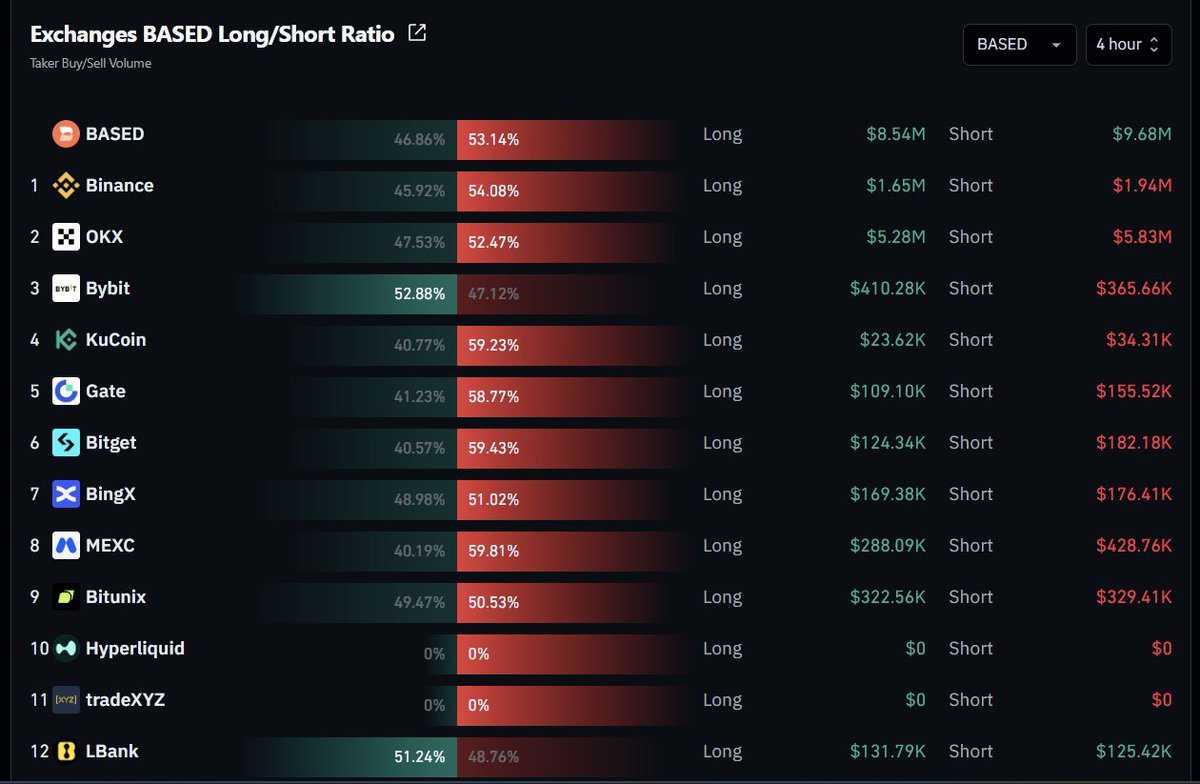1200x784 pixels.
Task: Click the Hyperliquid logo icon
Action: click(x=66, y=648)
